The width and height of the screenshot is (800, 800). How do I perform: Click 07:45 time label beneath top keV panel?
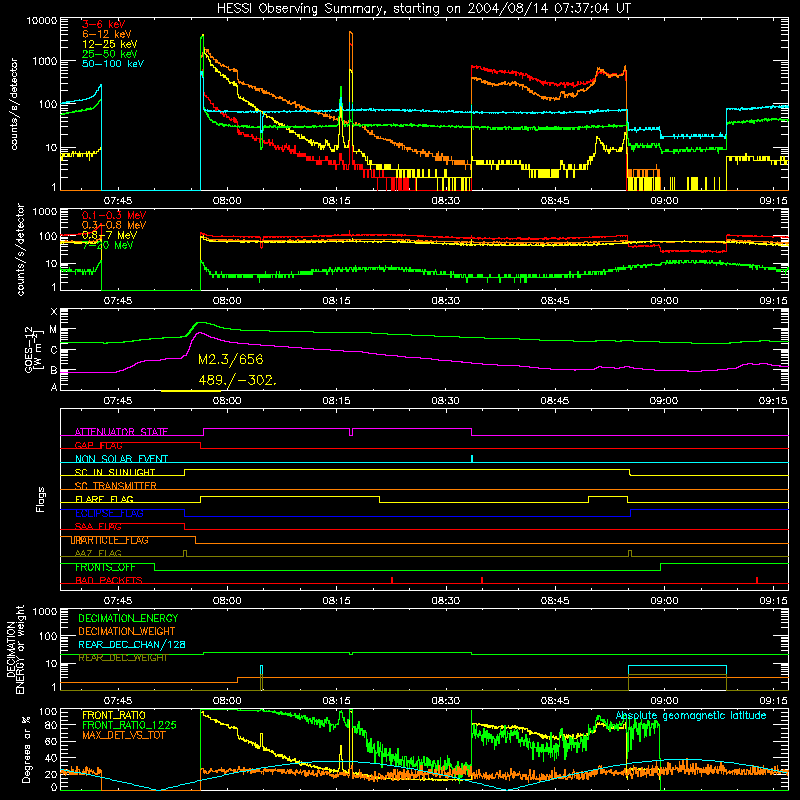[118, 201]
